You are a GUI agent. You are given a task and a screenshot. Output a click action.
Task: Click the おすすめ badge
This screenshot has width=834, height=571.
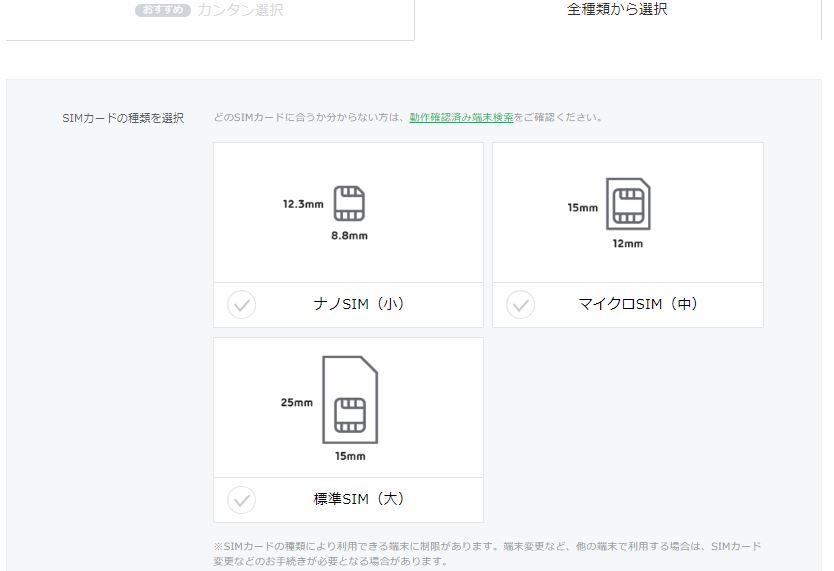pyautogui.click(x=163, y=10)
